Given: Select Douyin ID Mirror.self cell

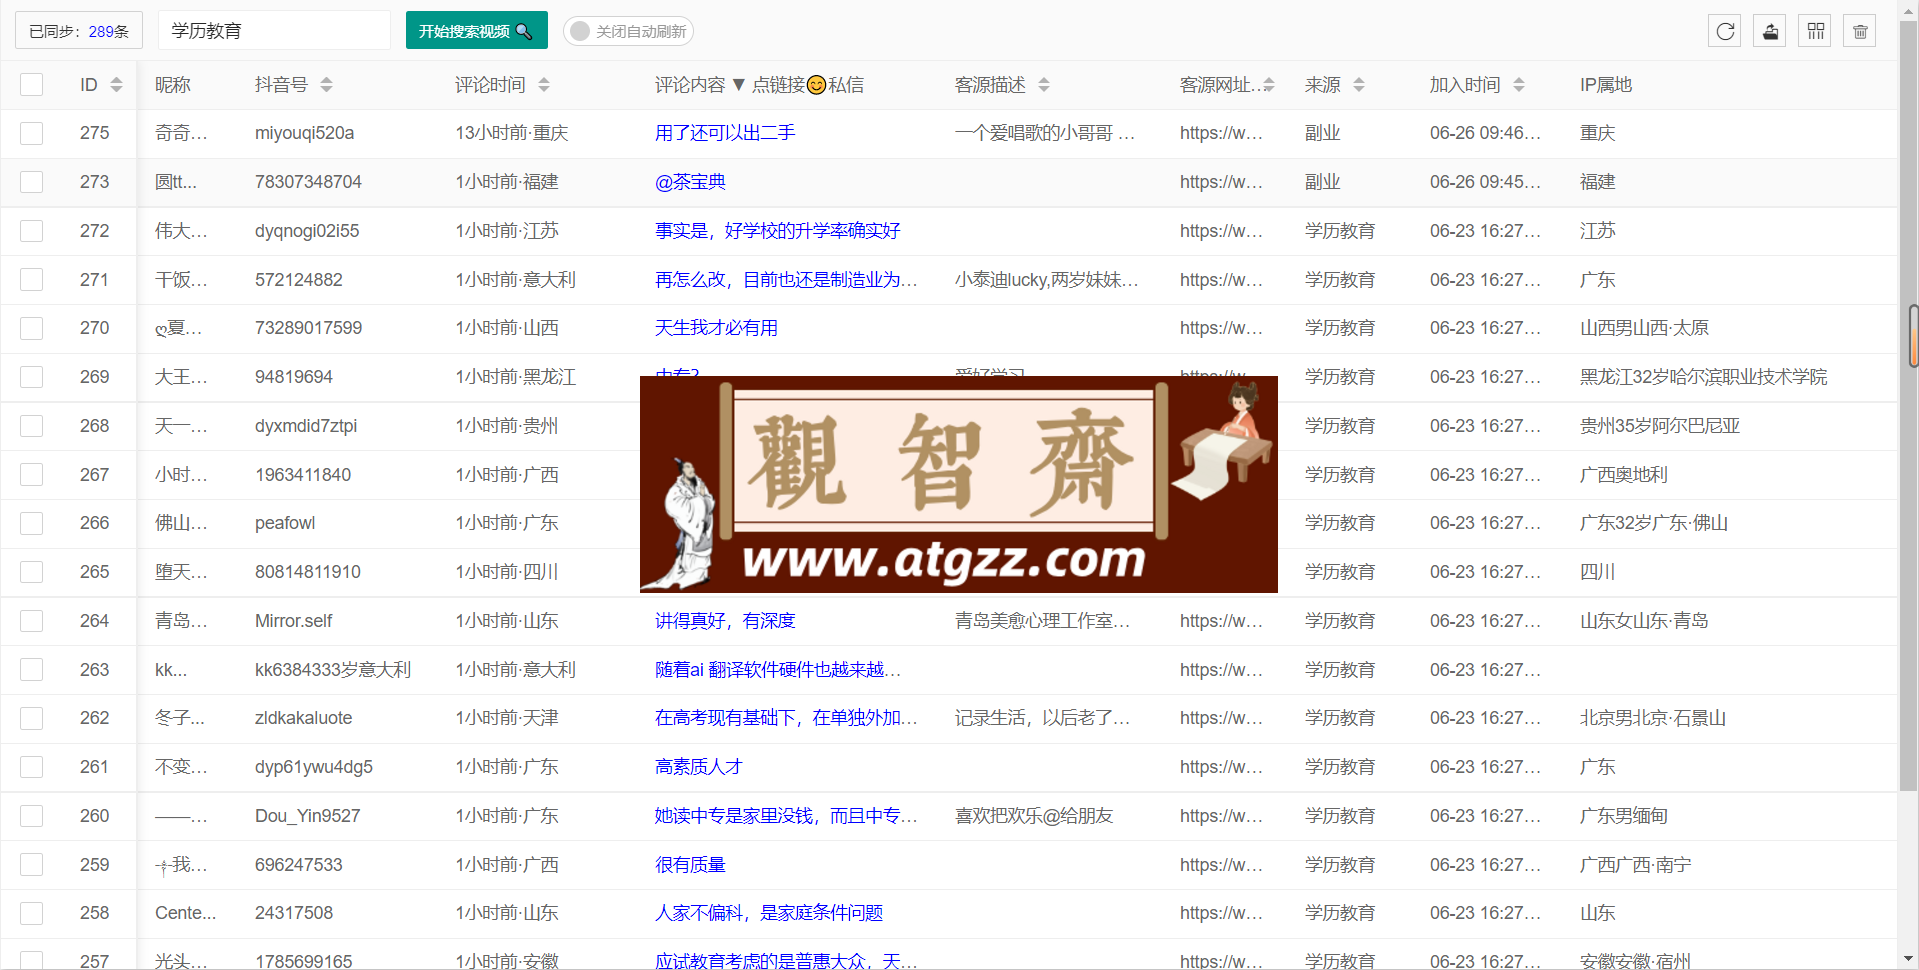Looking at the screenshot, I should (x=293, y=621).
